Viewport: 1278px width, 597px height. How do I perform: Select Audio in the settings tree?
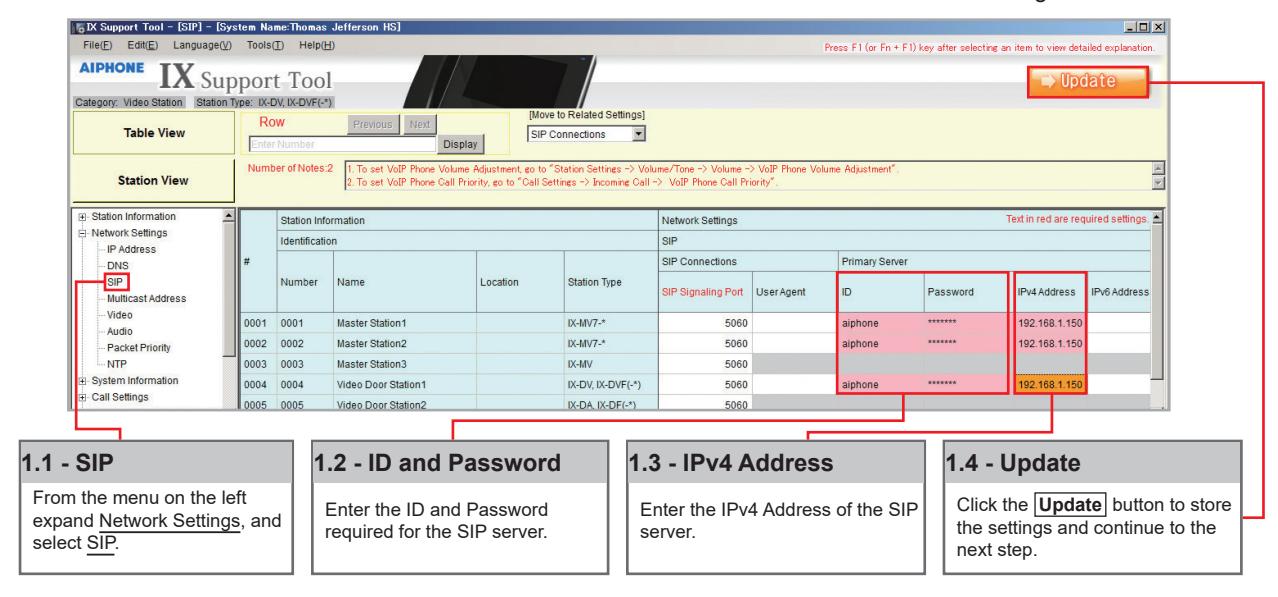[x=119, y=330]
